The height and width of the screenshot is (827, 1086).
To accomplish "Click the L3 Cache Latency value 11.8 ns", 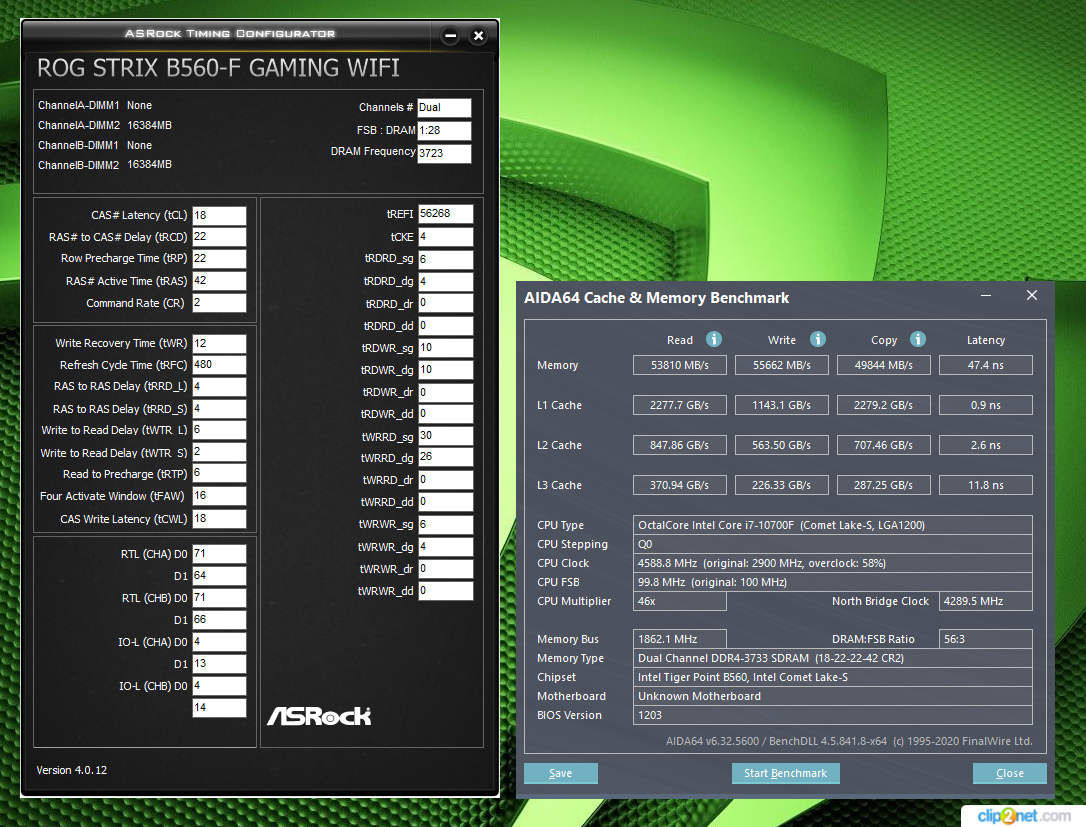I will (986, 485).
